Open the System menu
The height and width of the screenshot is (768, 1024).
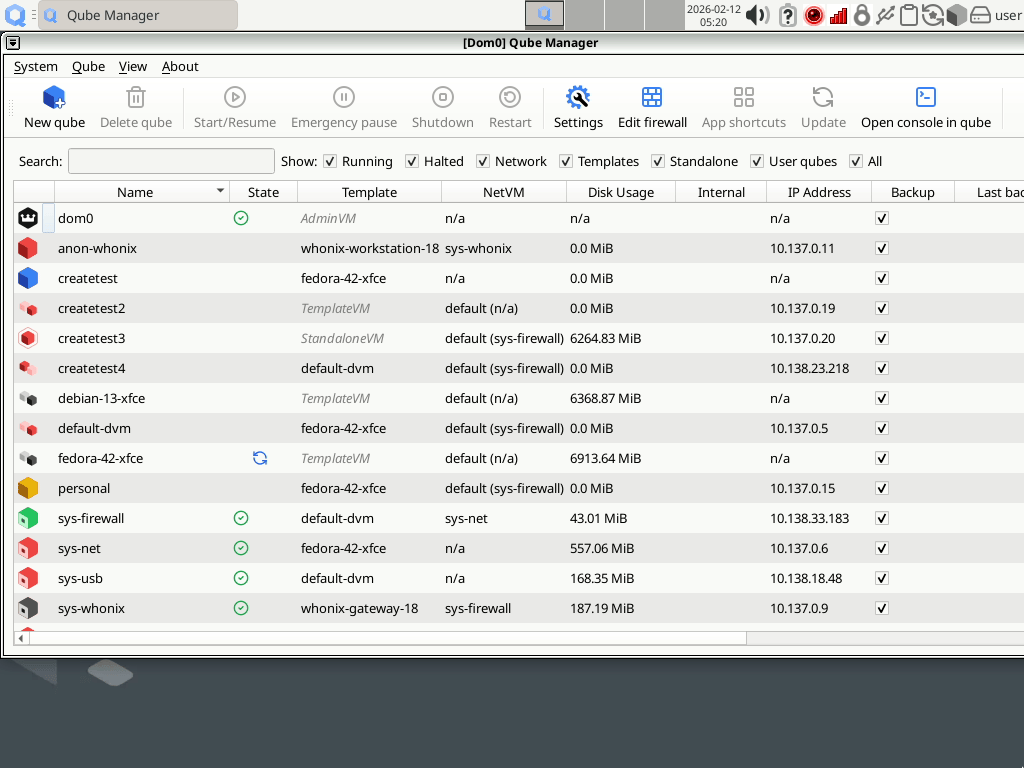pyautogui.click(x=36, y=67)
